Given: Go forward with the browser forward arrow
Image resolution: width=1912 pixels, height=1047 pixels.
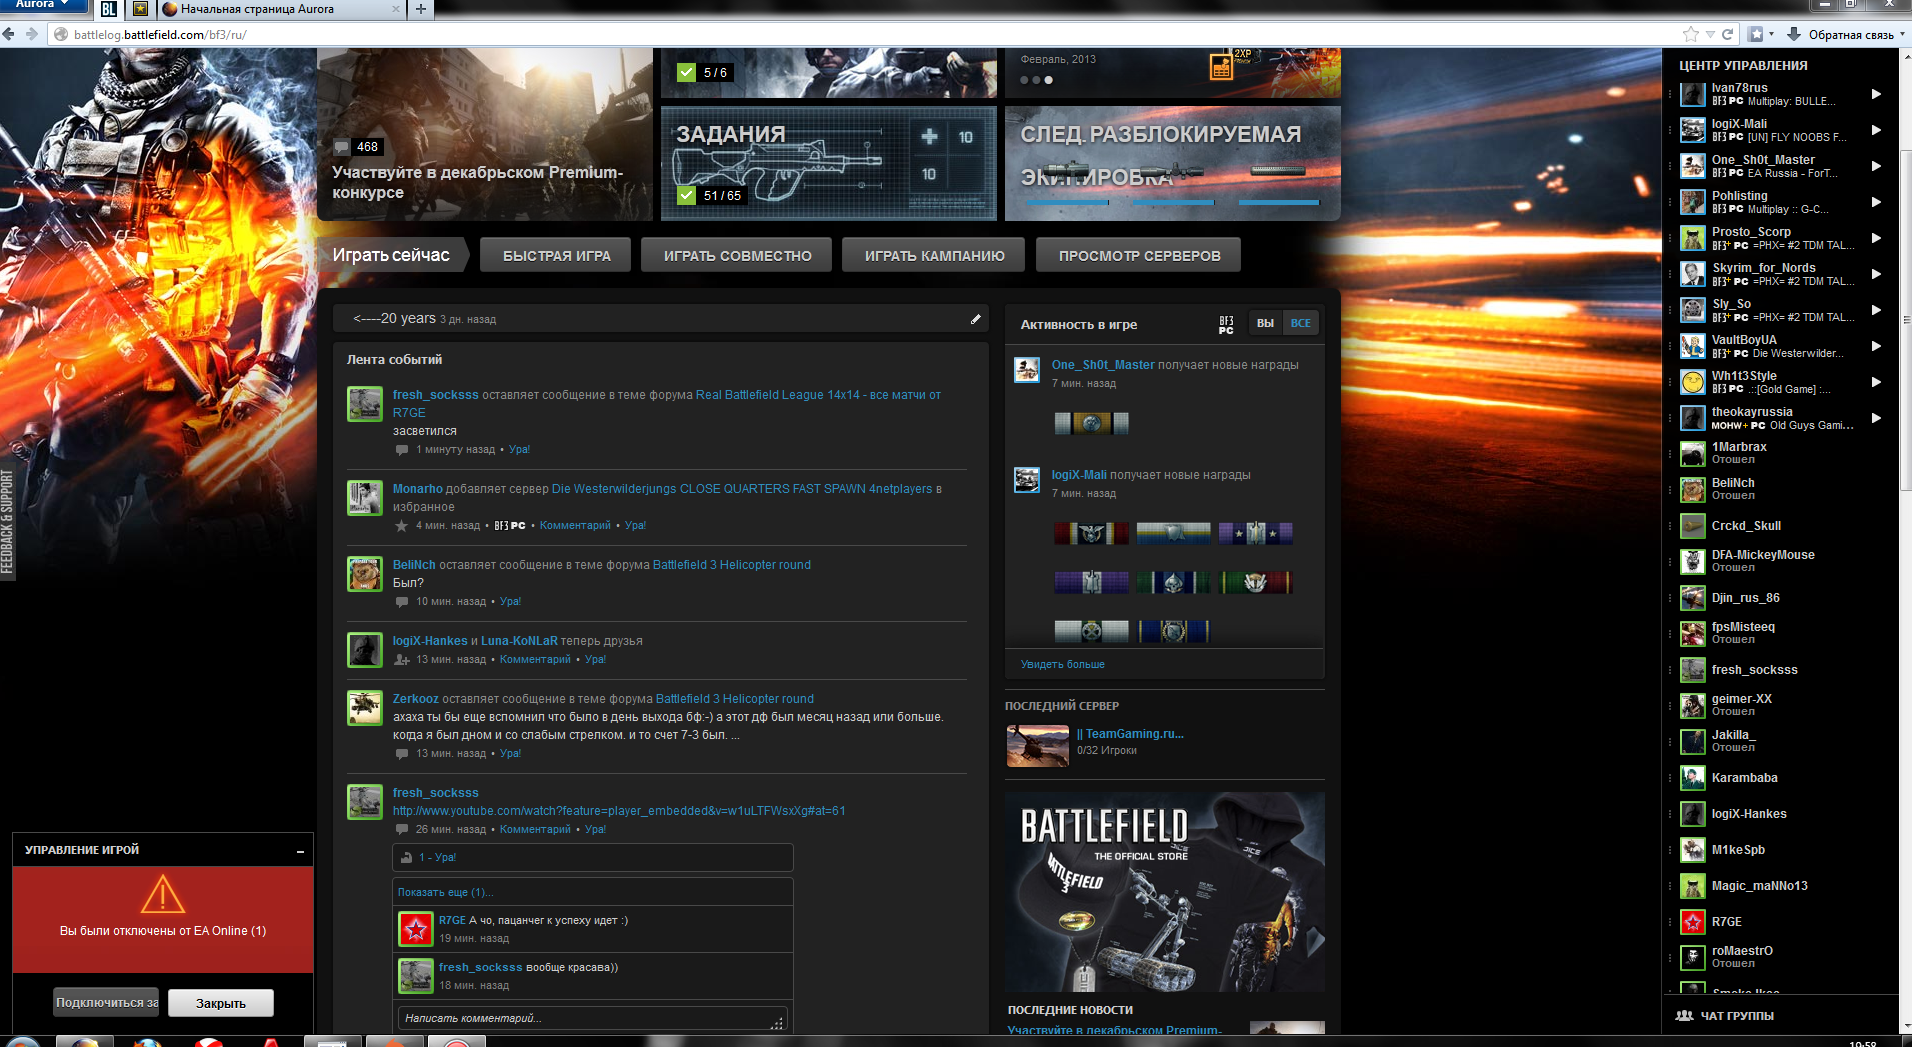Looking at the screenshot, I should pyautogui.click(x=32, y=34).
